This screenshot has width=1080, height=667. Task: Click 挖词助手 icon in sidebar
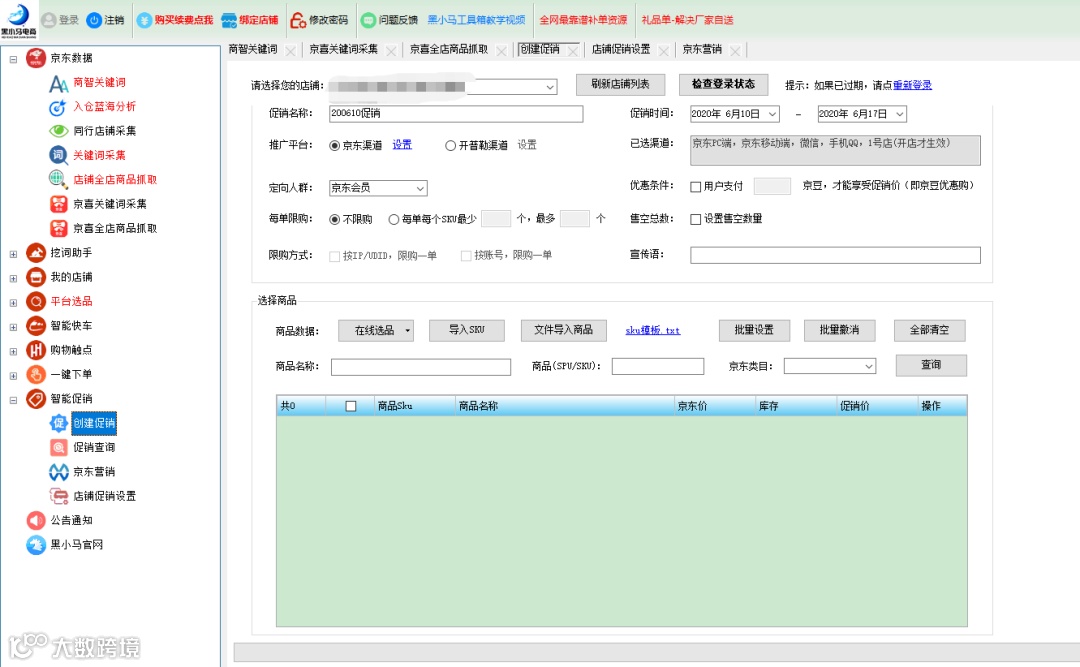36,253
